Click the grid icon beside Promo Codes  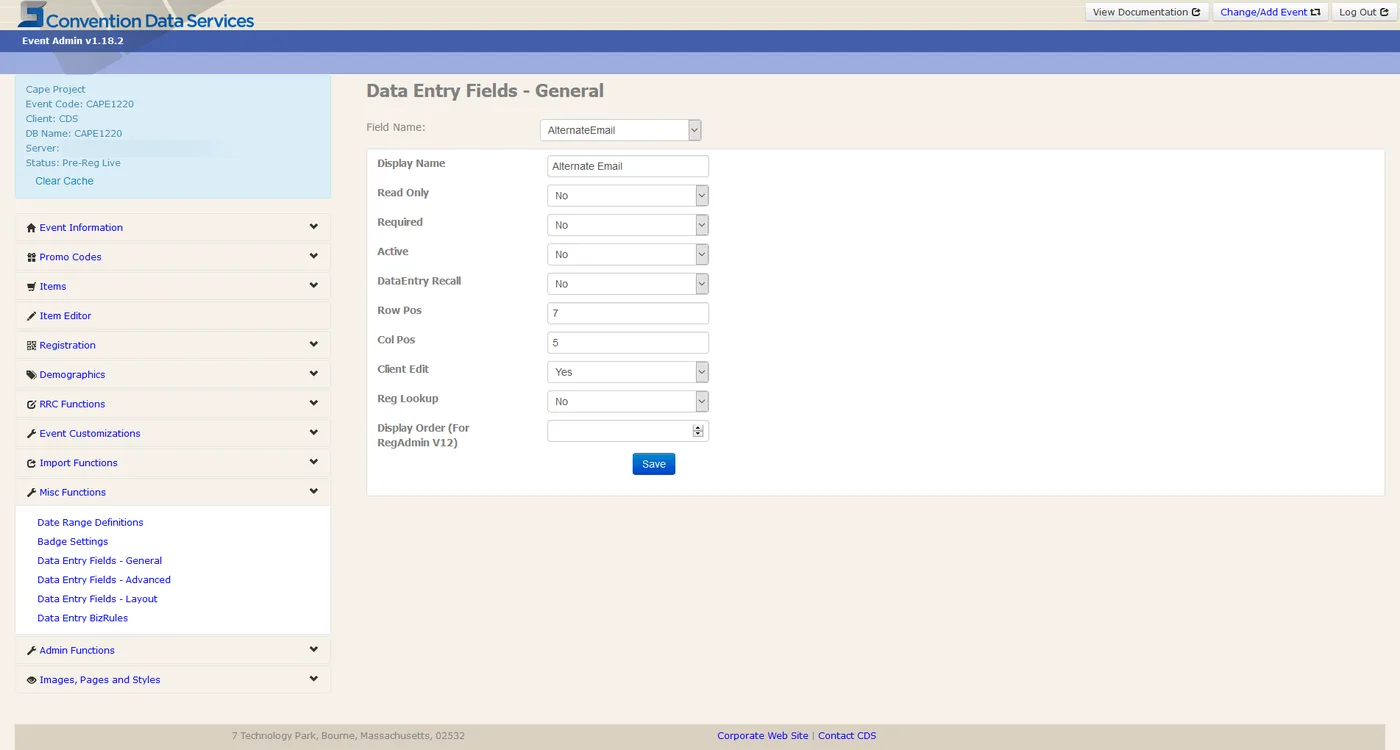pos(31,257)
